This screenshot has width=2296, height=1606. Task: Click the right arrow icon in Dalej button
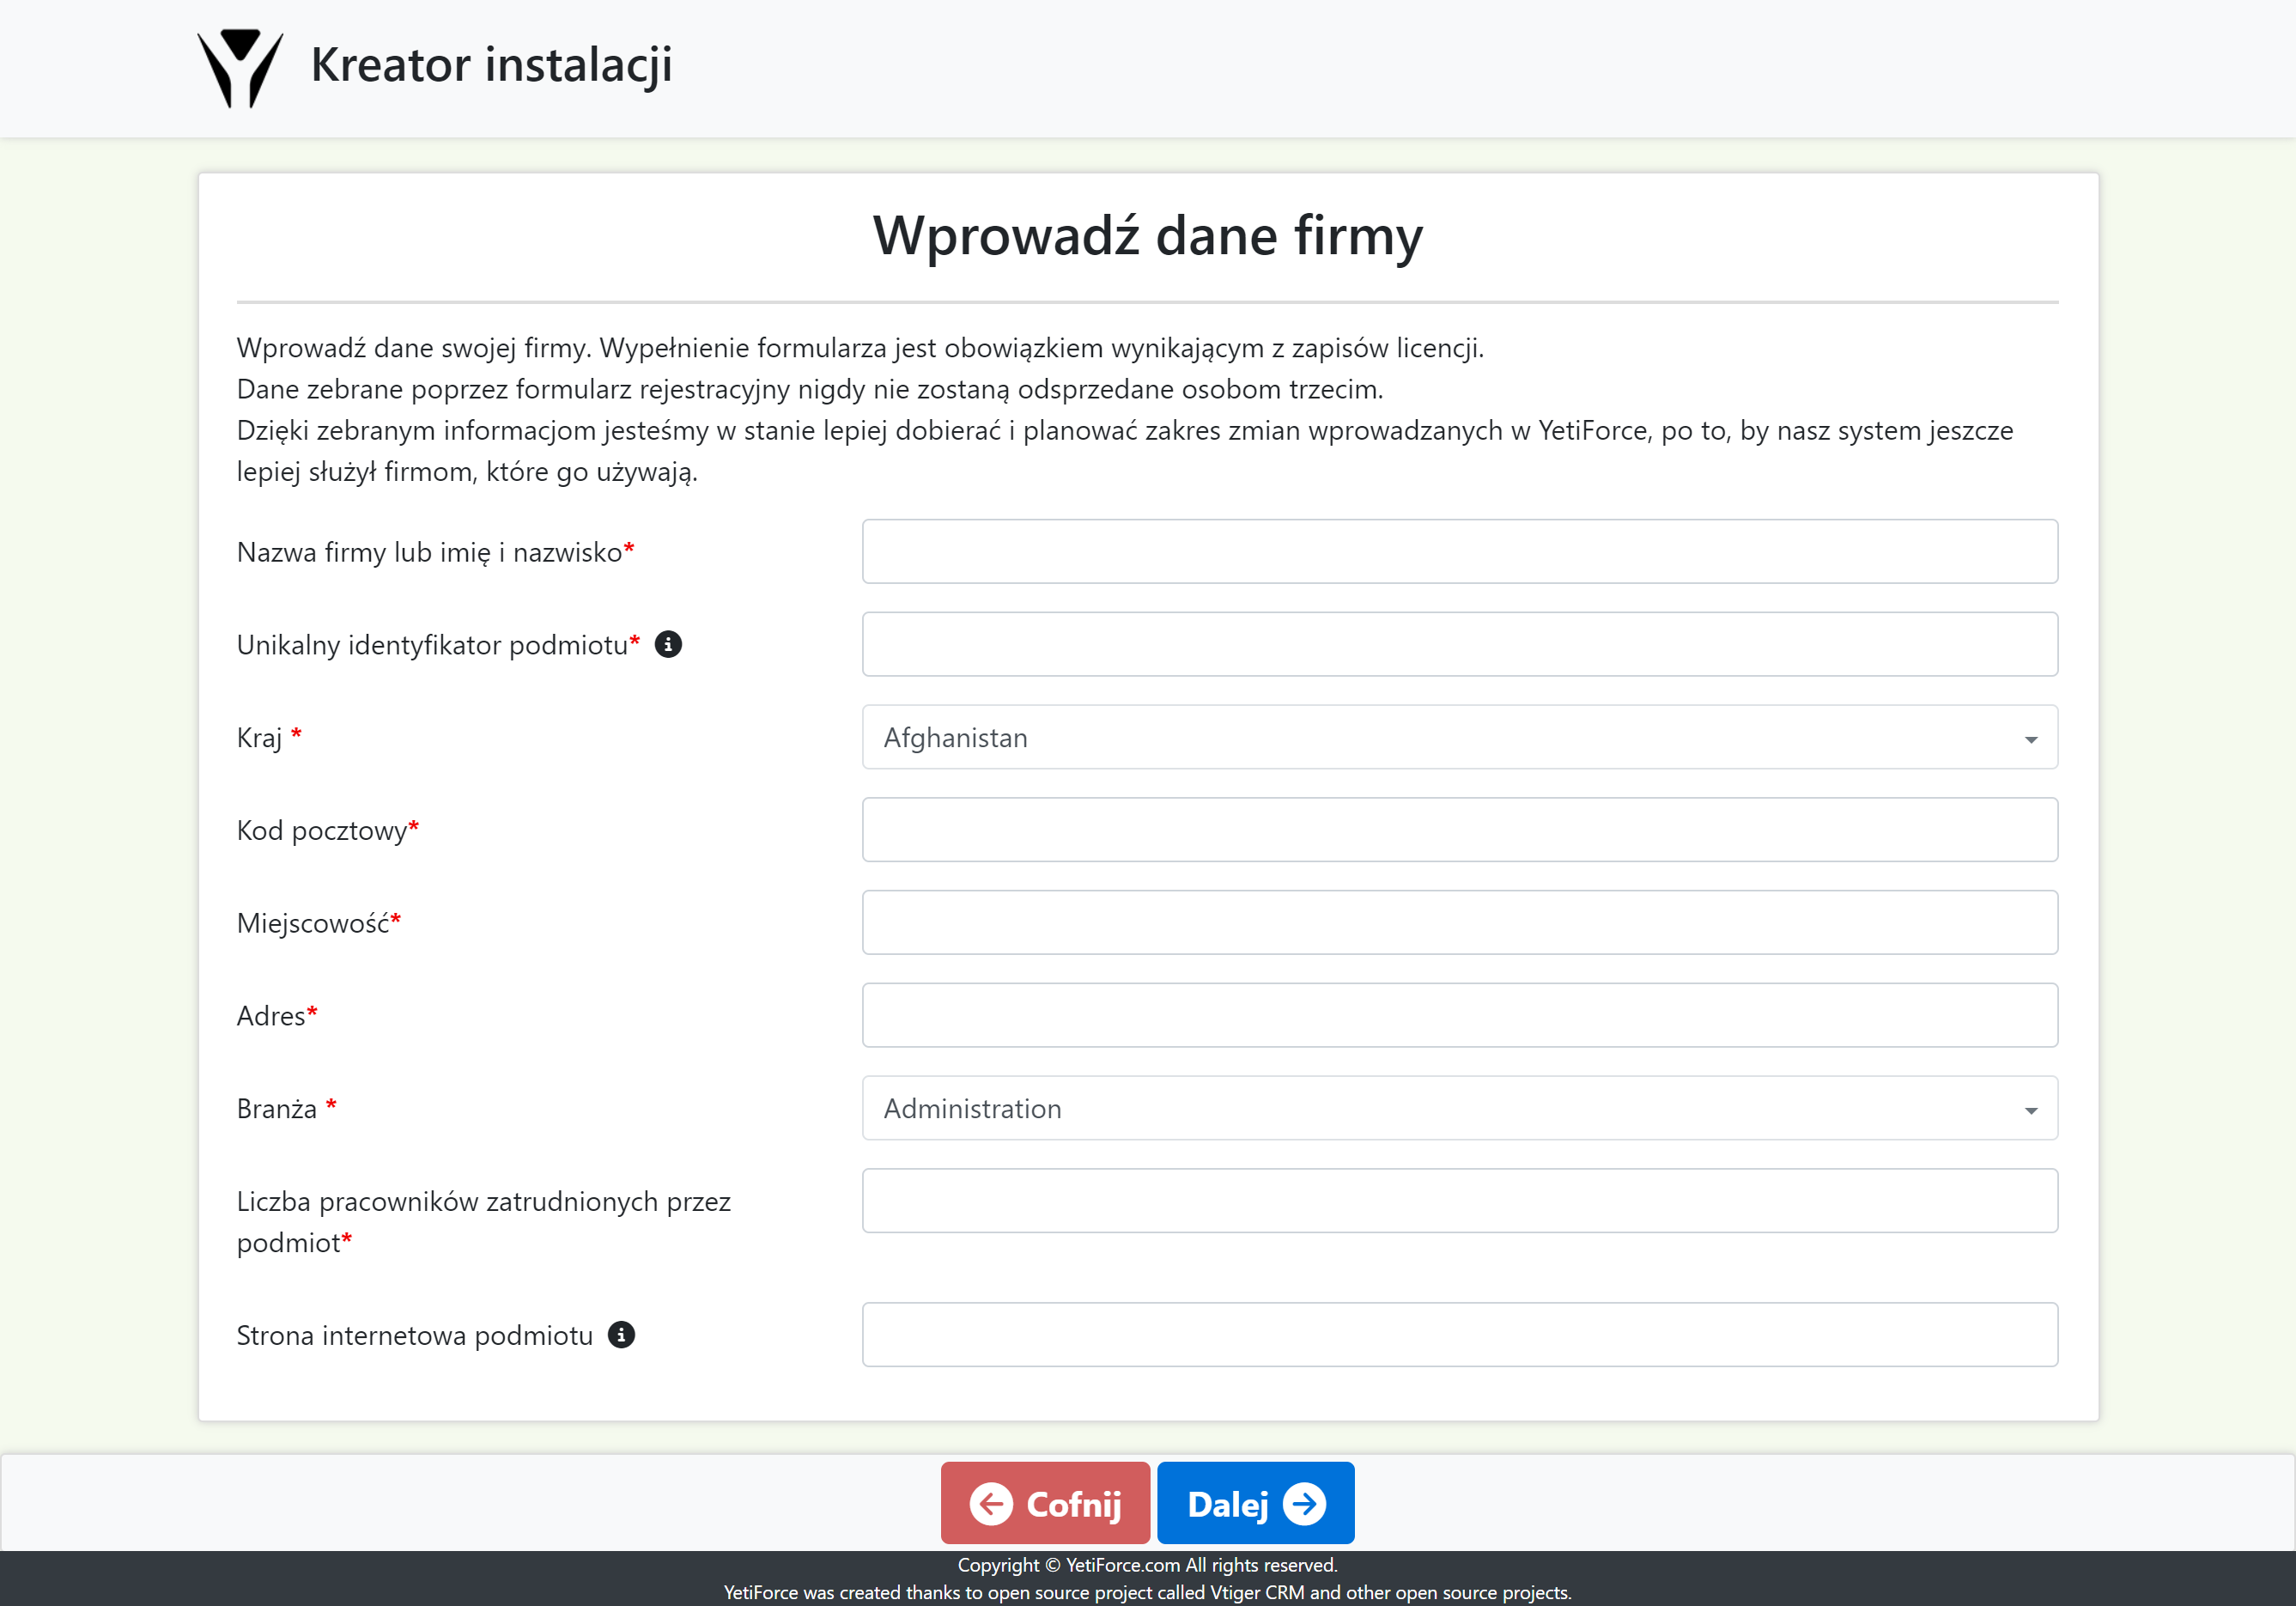point(1305,1504)
